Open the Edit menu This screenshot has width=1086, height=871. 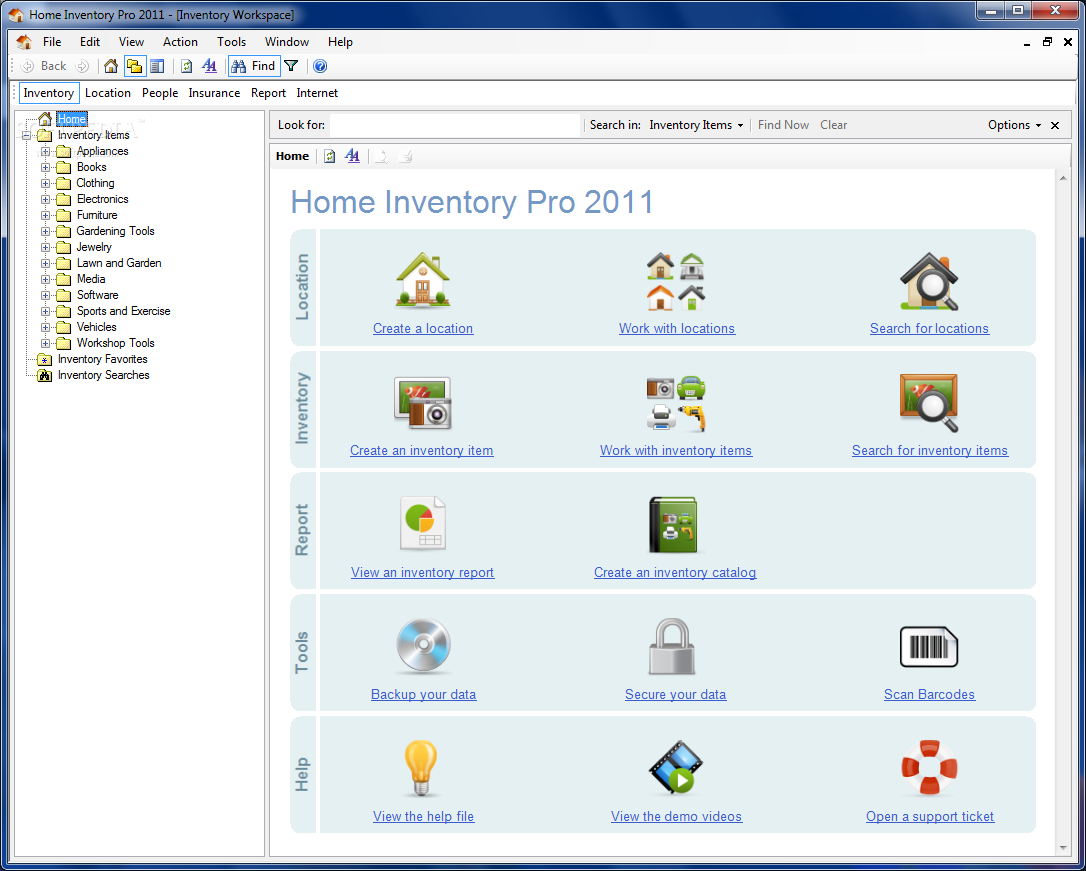pyautogui.click(x=90, y=42)
